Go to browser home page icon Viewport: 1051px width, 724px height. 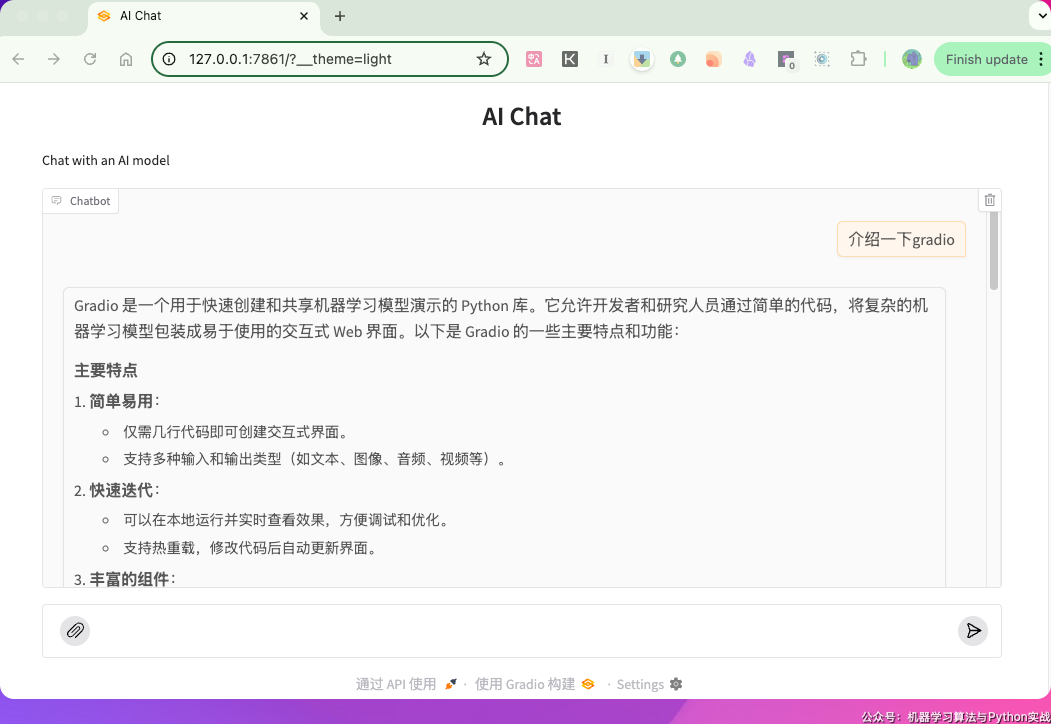[125, 59]
